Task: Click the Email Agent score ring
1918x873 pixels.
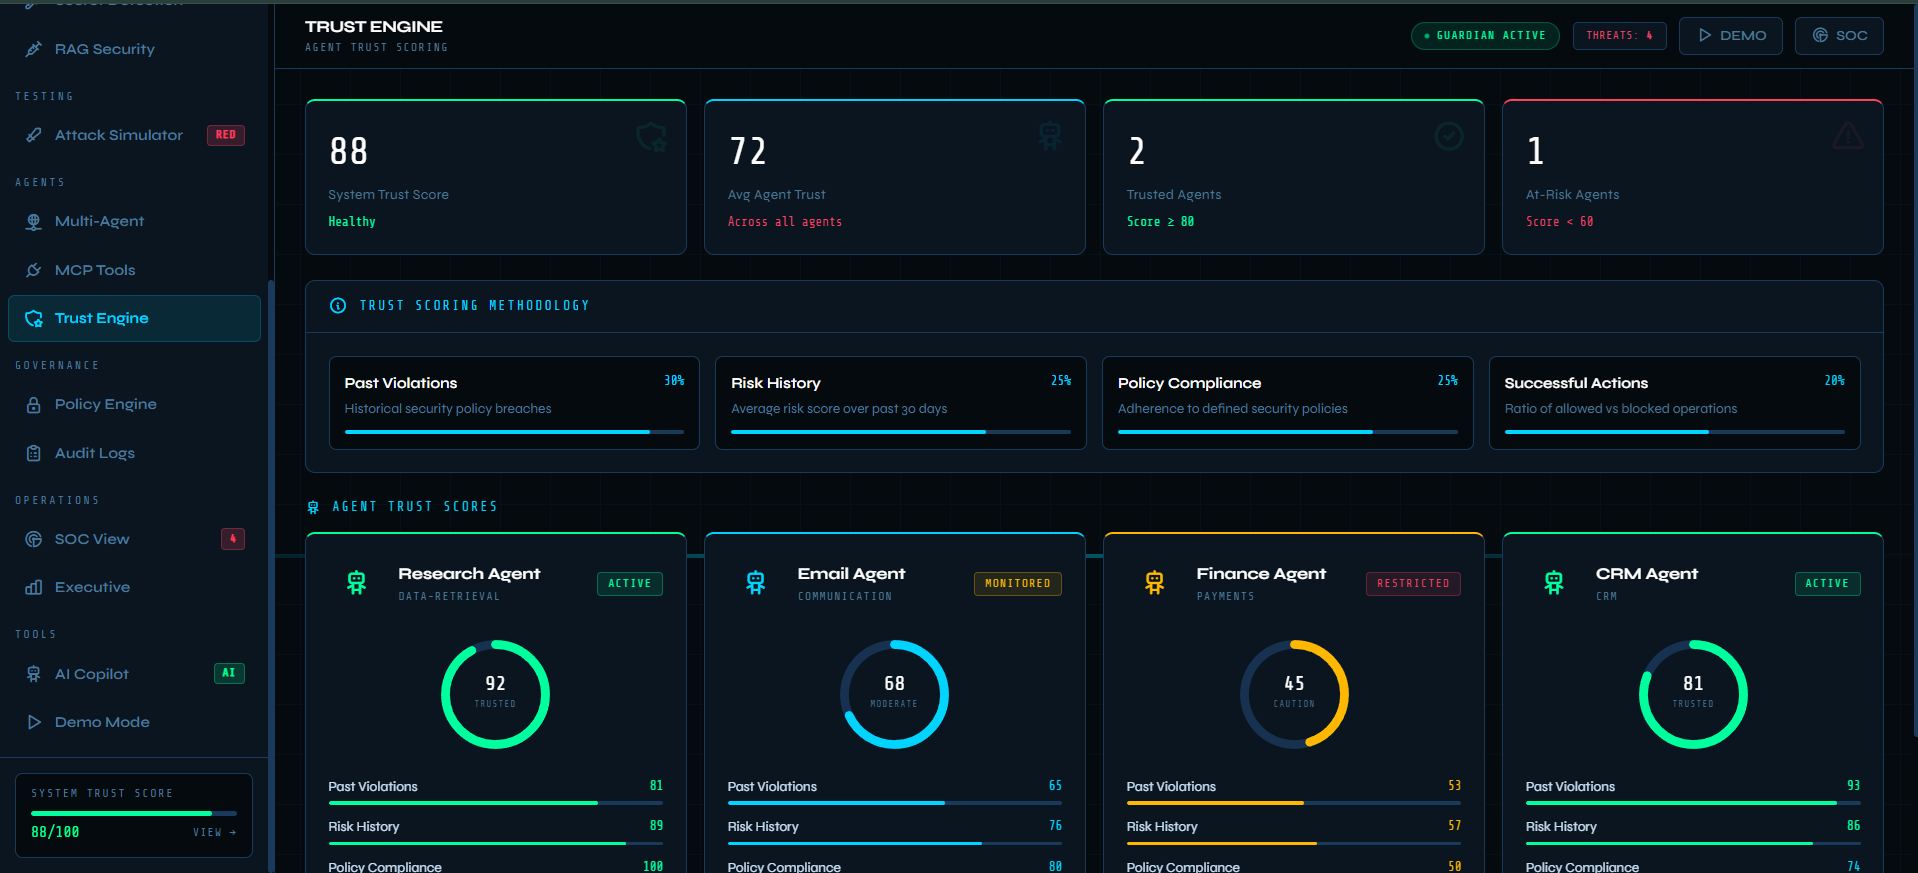Action: point(894,694)
